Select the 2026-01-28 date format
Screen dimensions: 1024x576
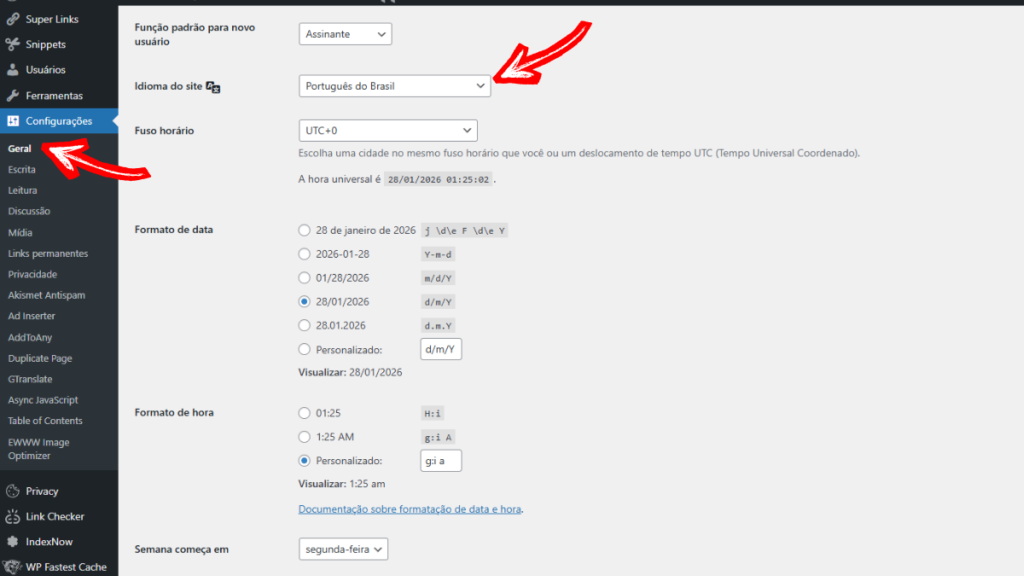click(304, 254)
